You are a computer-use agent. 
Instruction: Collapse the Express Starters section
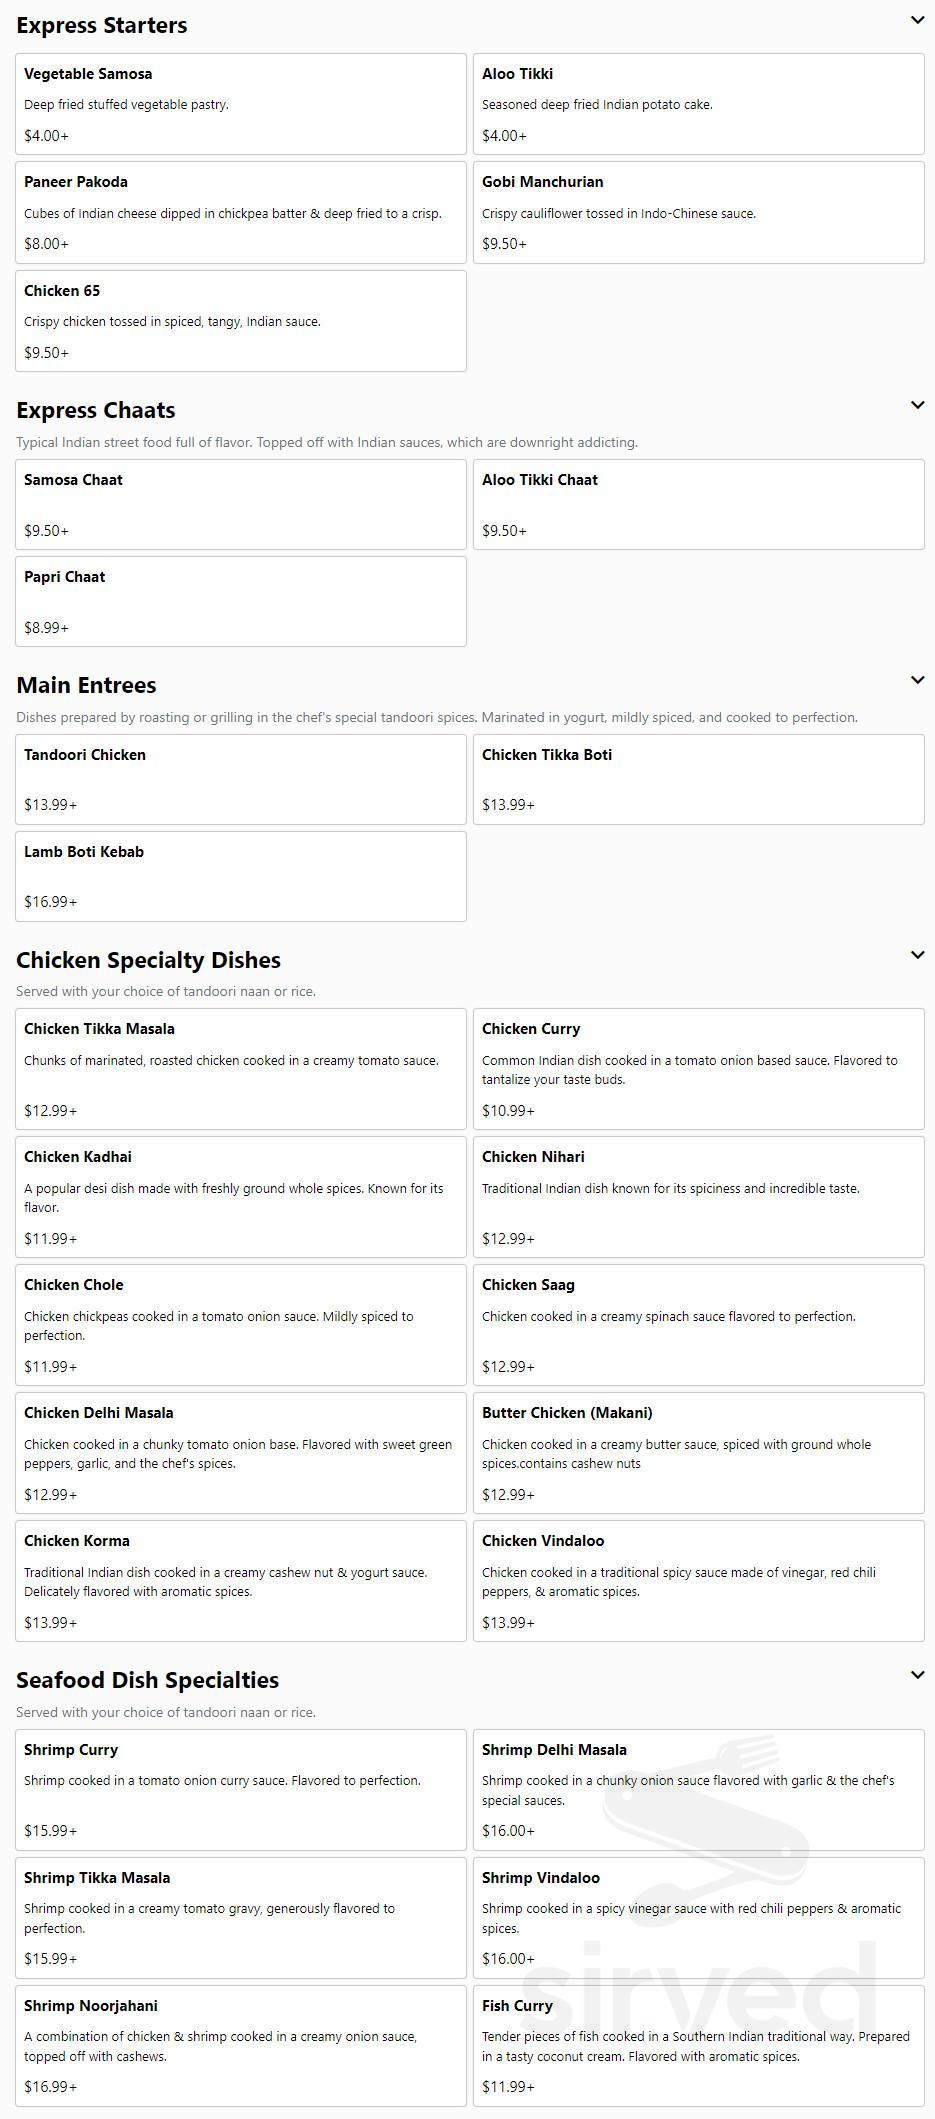[918, 19]
